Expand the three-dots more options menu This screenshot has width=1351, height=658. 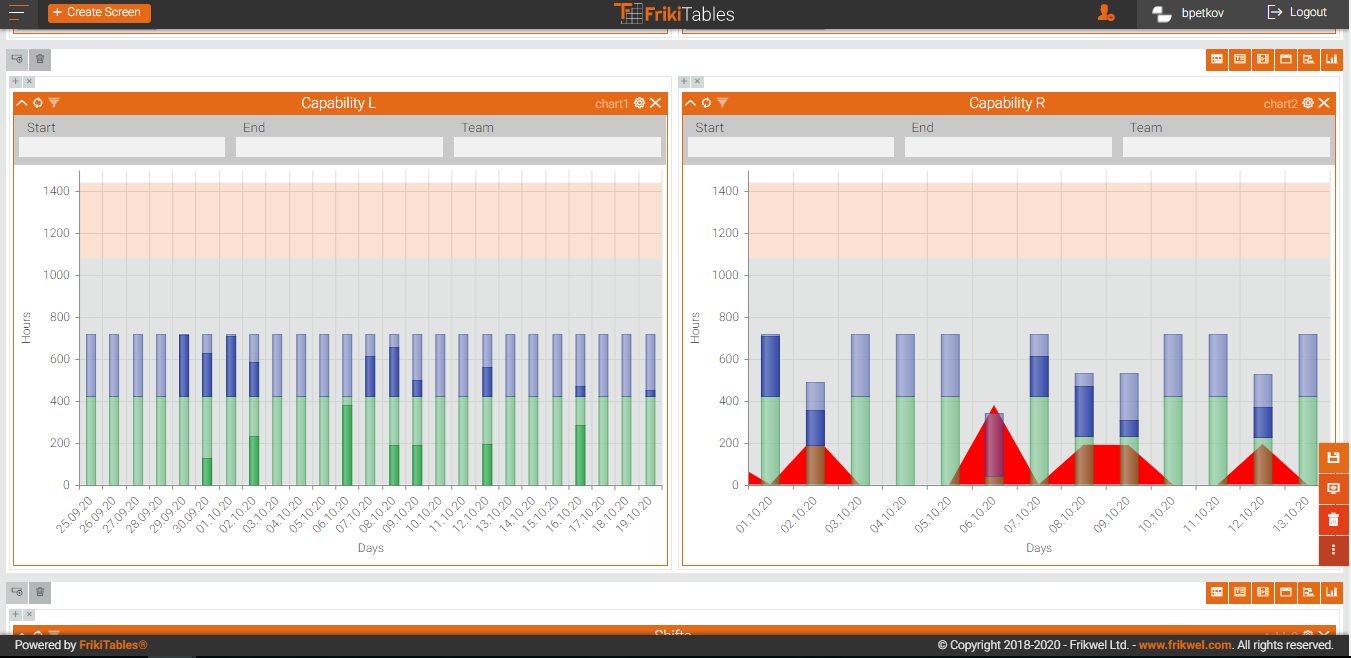pos(1333,550)
